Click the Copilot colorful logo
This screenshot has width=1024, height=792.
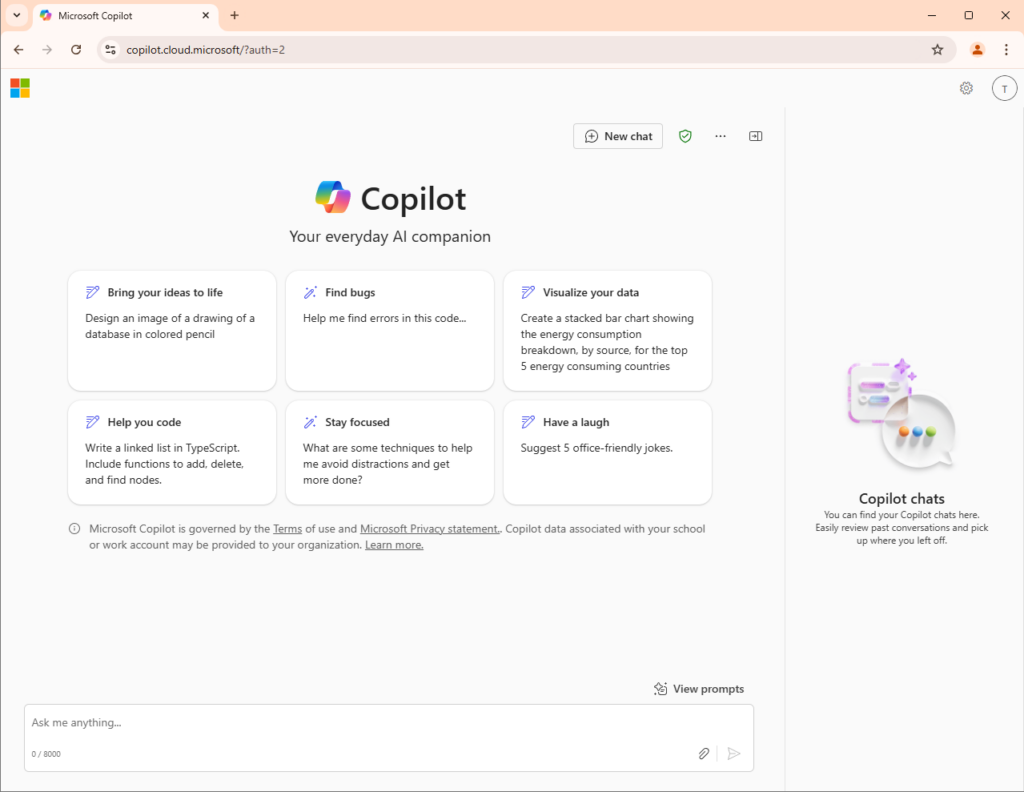point(333,197)
